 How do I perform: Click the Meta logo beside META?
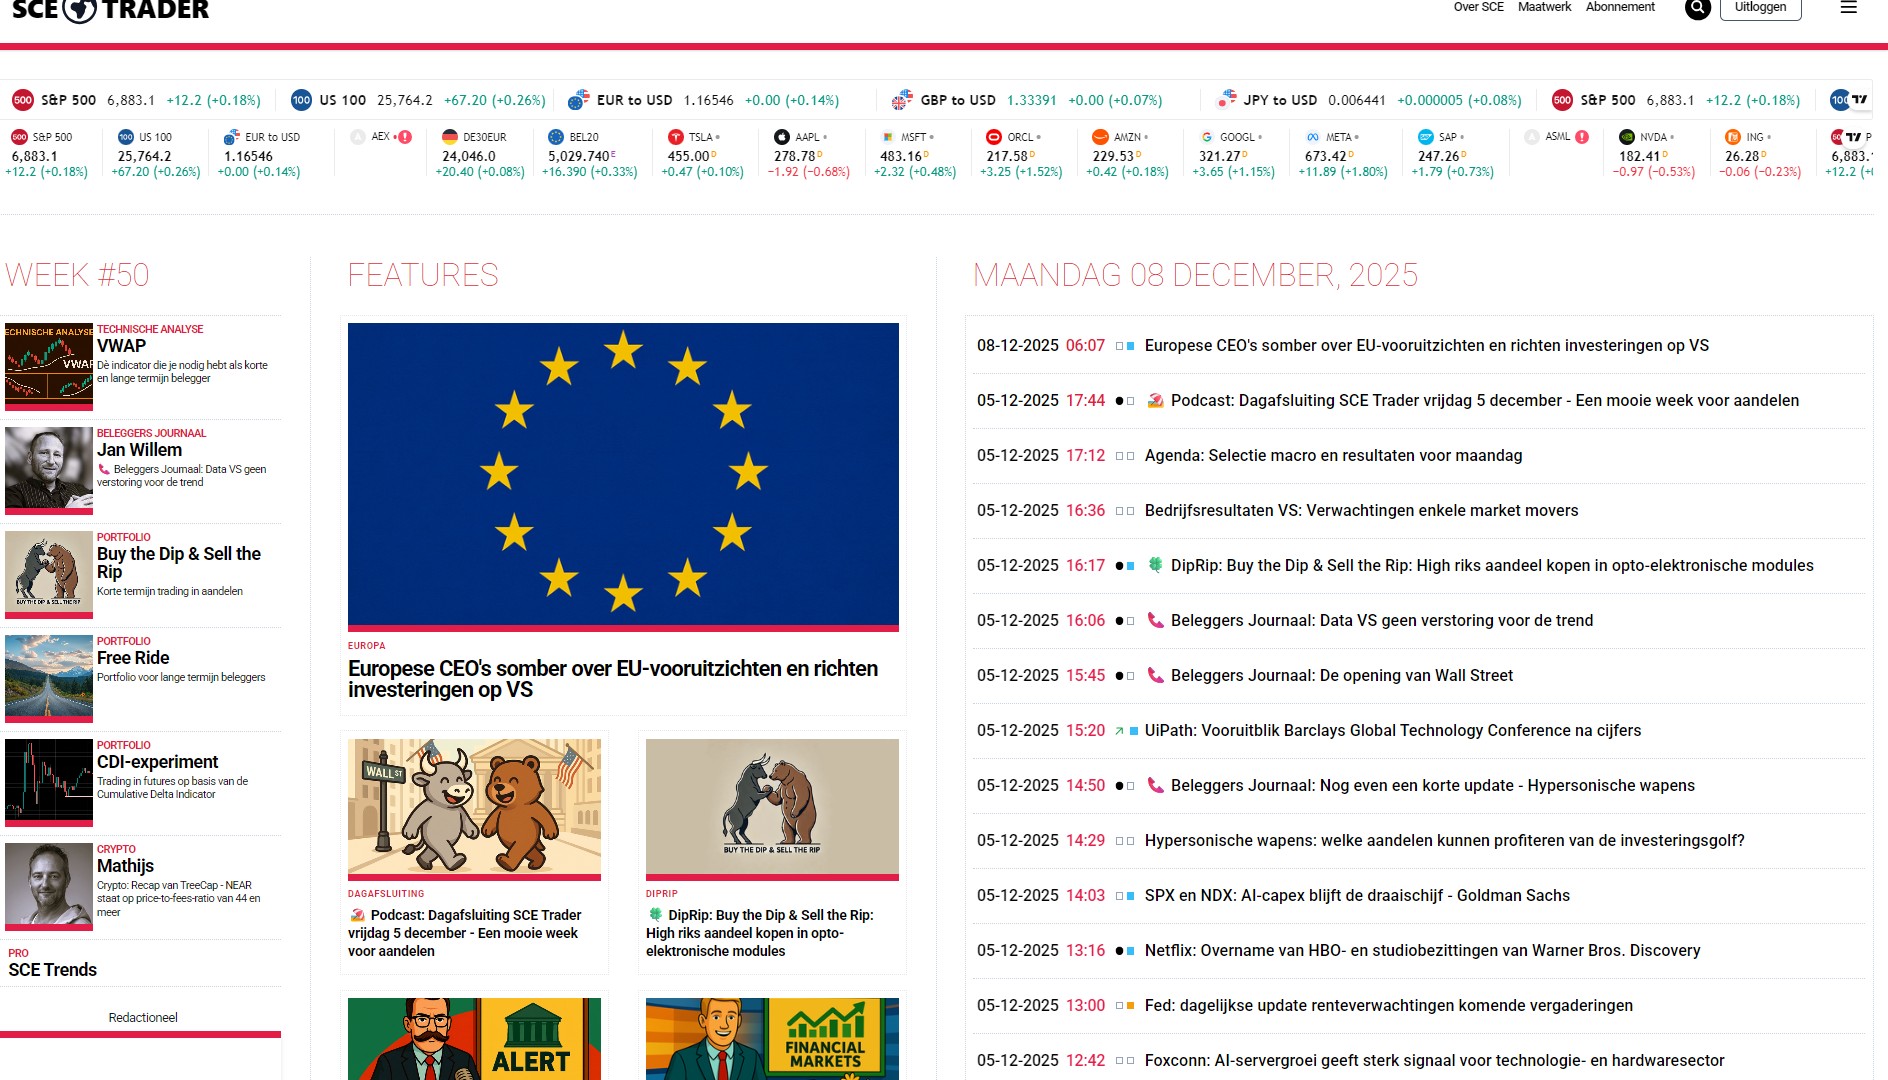[x=1313, y=137]
